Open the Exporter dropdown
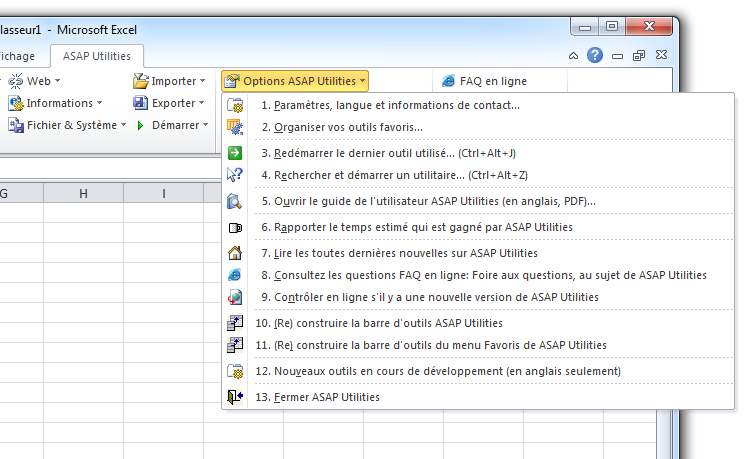Viewport: 750px width, 459px height. 201,103
